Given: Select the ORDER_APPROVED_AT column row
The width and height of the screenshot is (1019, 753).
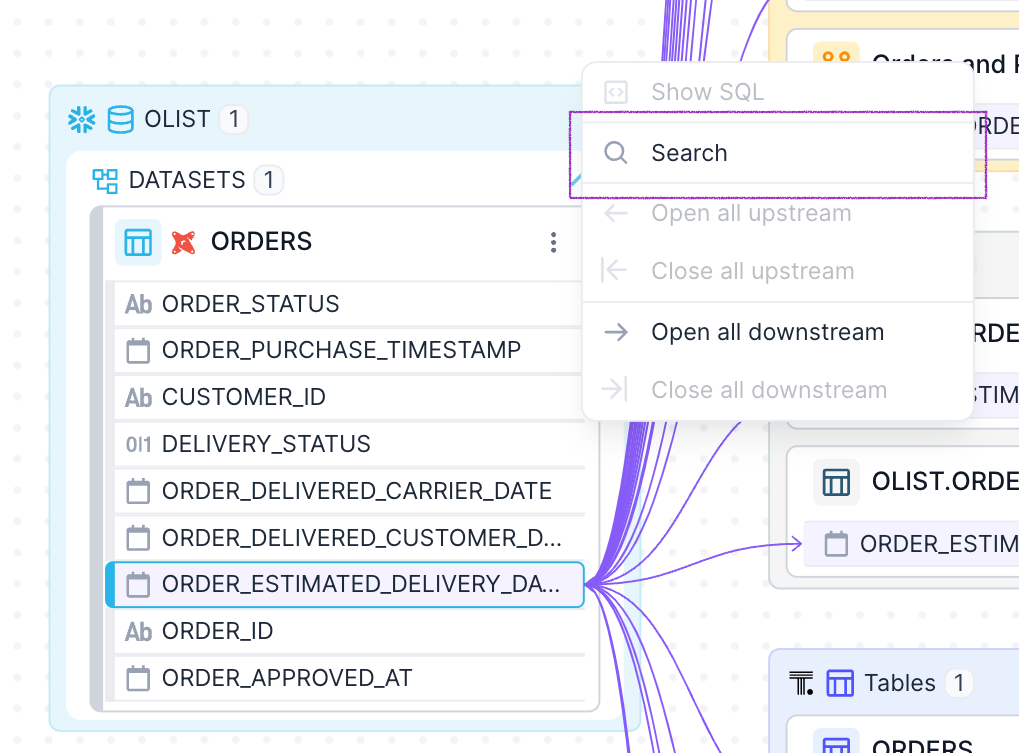Looking at the screenshot, I should pyautogui.click(x=287, y=678).
